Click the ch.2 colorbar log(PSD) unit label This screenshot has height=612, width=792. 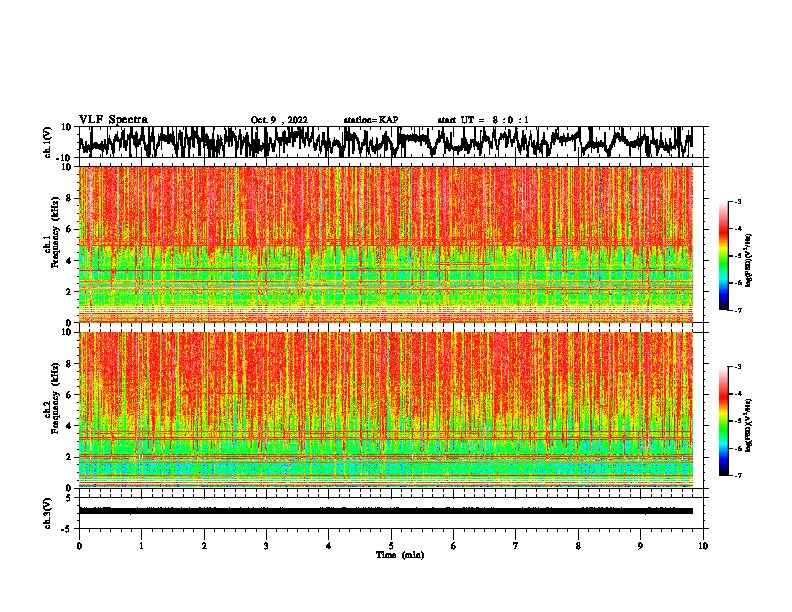[x=748, y=426]
